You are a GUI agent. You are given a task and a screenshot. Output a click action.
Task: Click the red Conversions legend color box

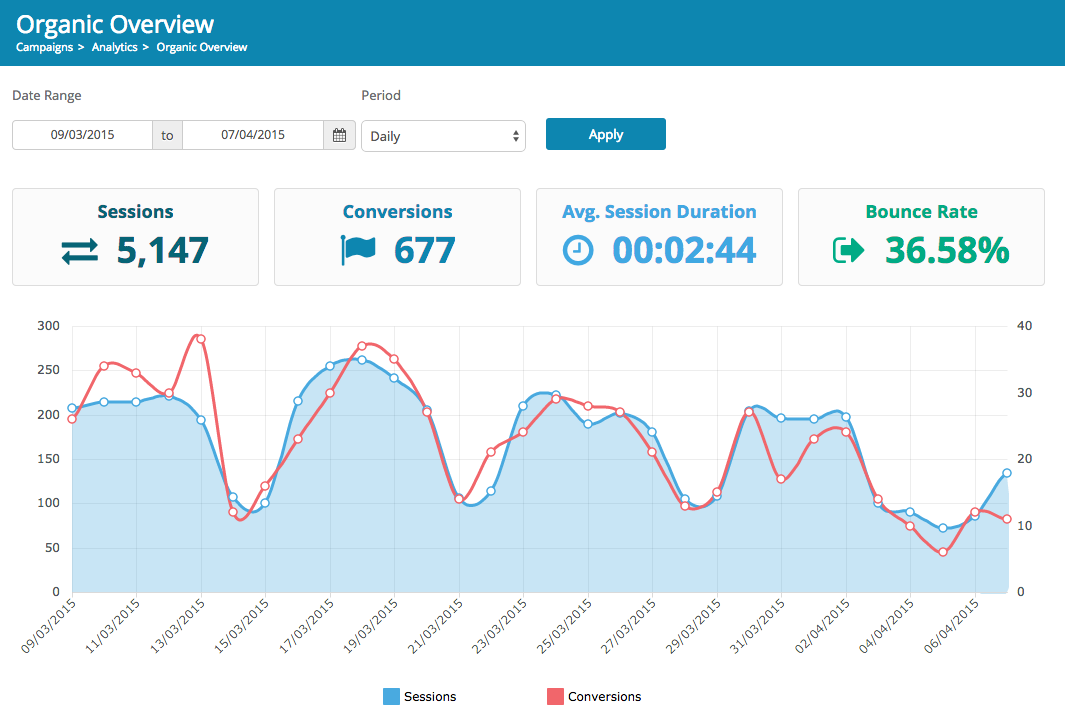(555, 696)
